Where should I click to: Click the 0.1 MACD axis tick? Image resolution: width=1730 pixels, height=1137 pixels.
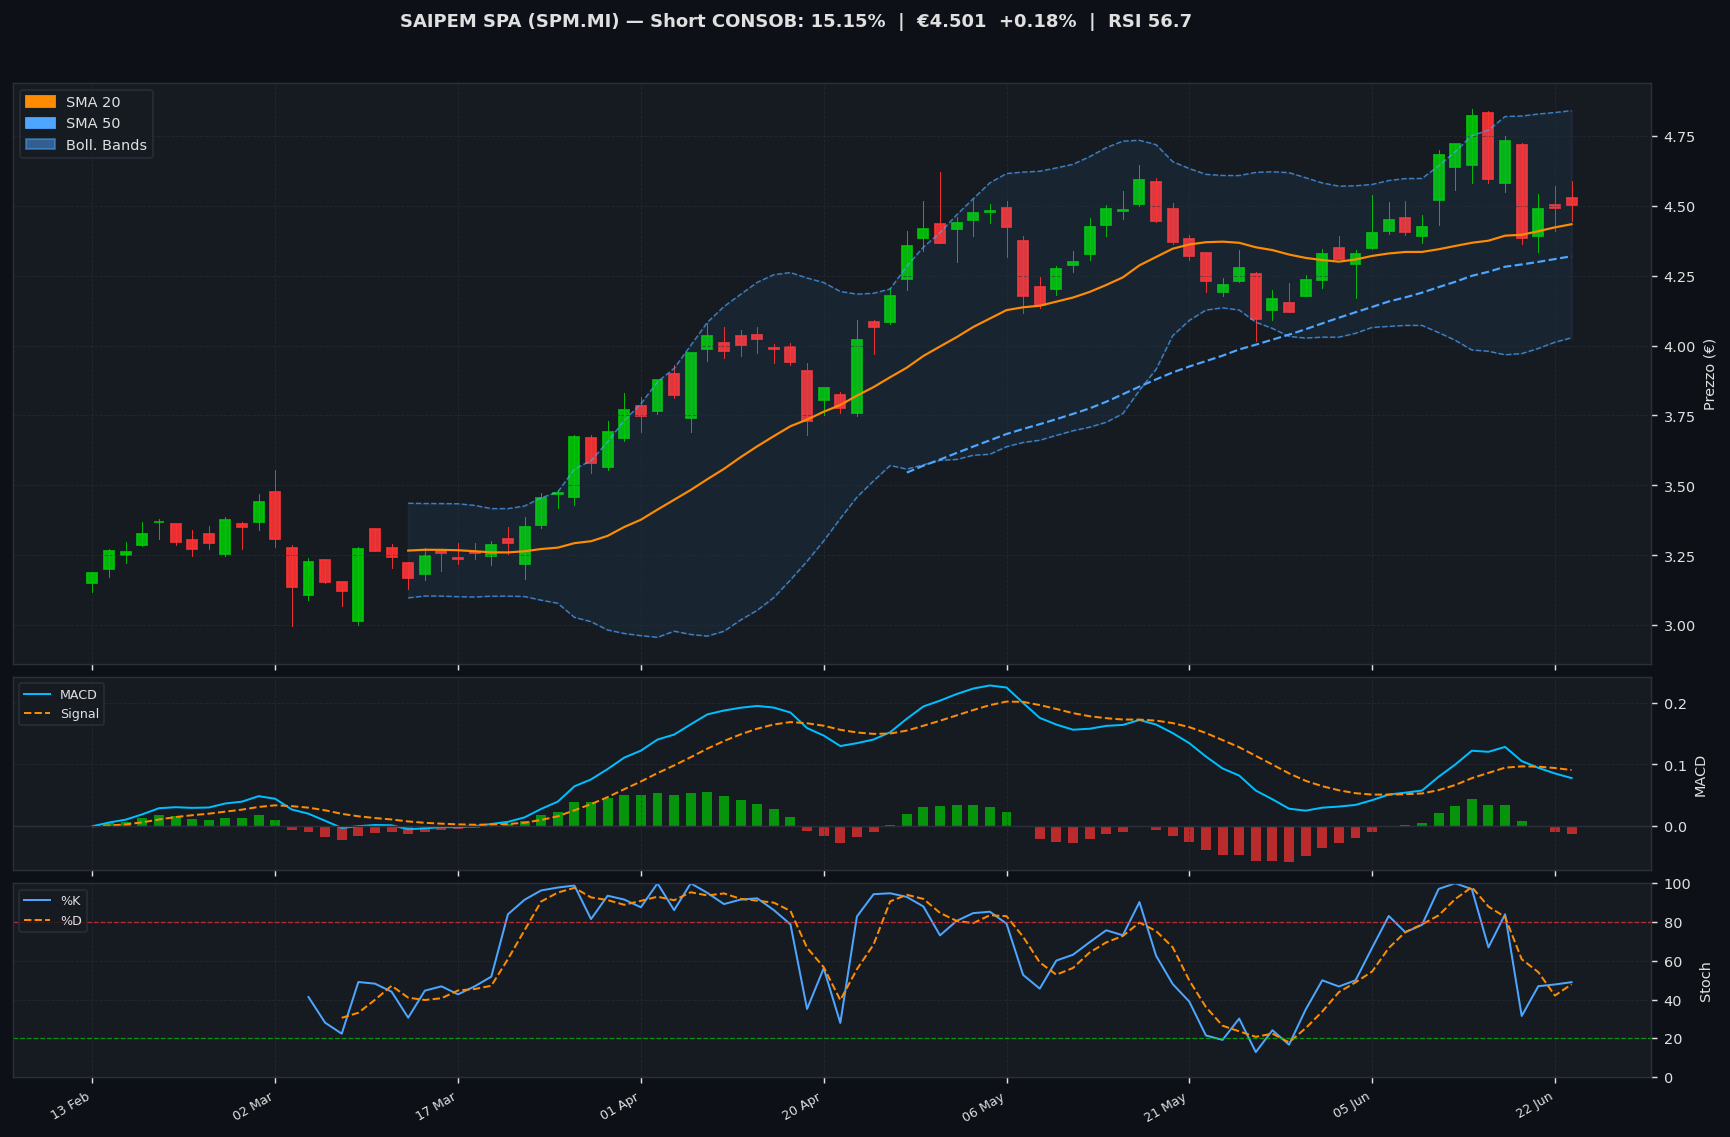tap(1676, 766)
